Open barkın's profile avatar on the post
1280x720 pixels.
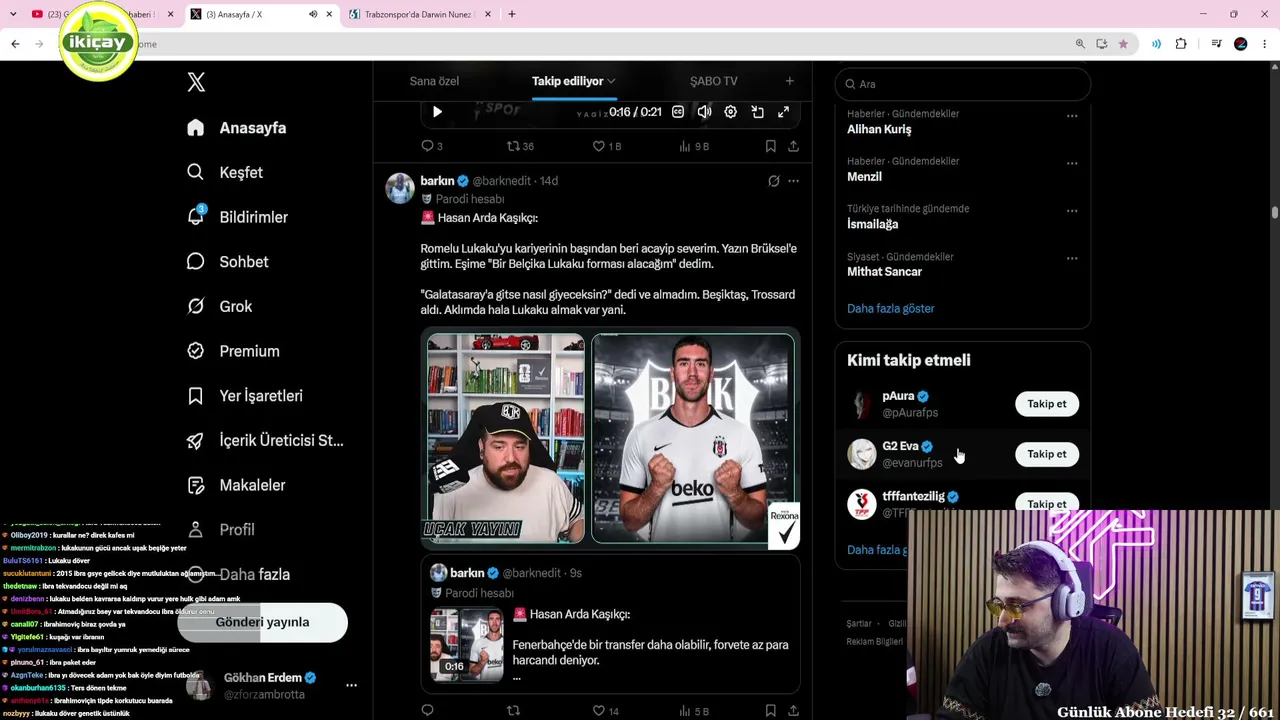click(400, 188)
